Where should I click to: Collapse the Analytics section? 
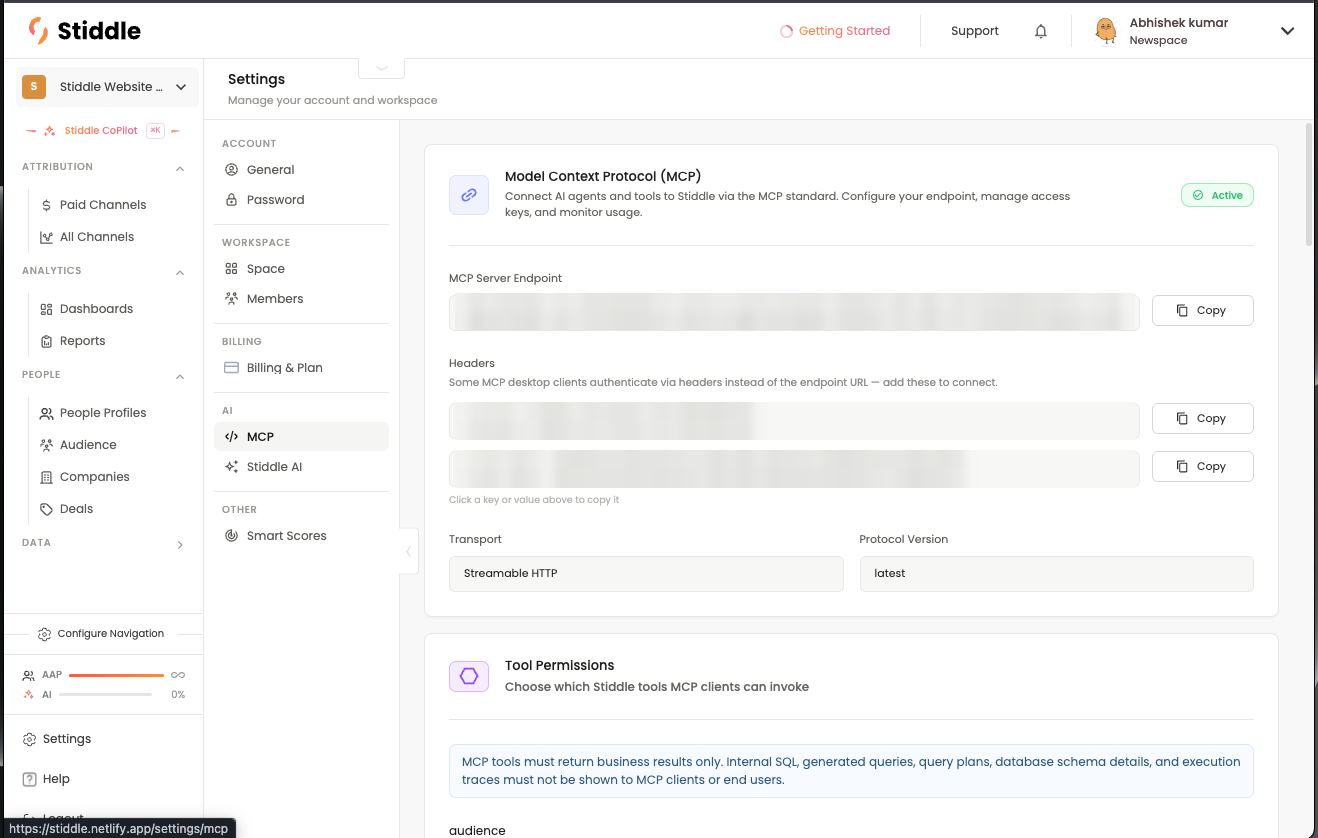(x=180, y=272)
